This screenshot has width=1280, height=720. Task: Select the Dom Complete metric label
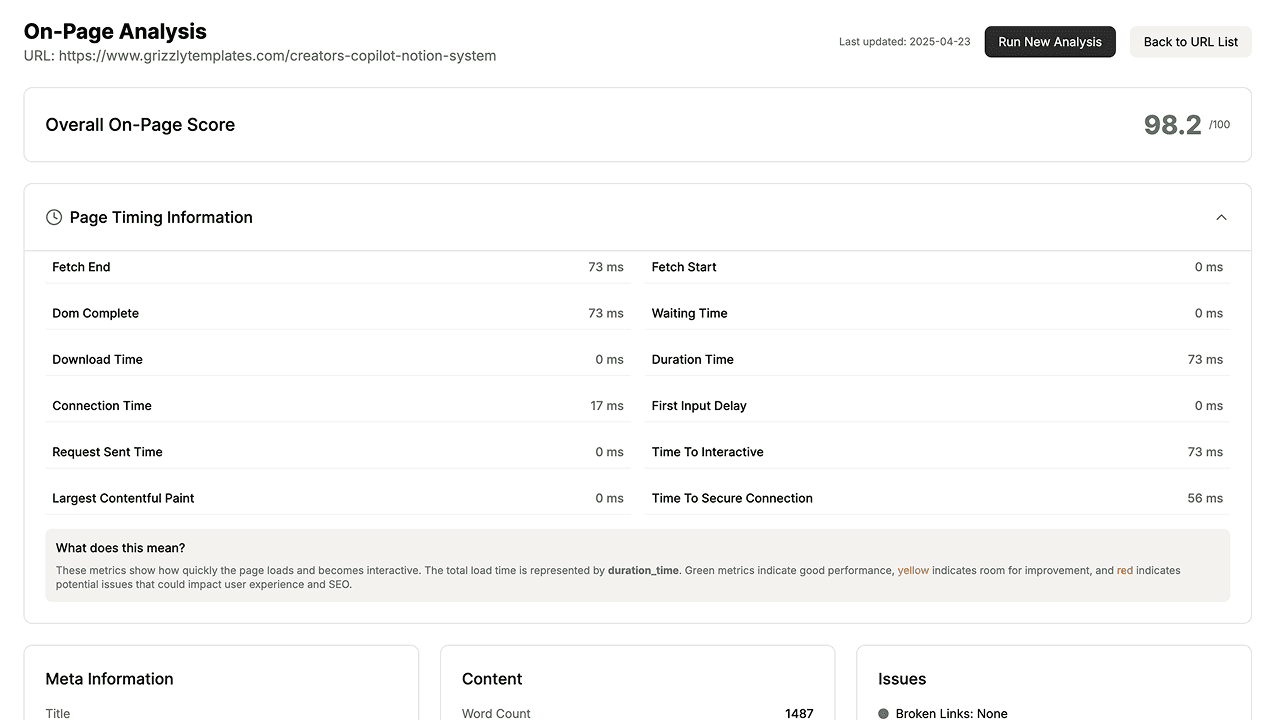click(x=95, y=313)
